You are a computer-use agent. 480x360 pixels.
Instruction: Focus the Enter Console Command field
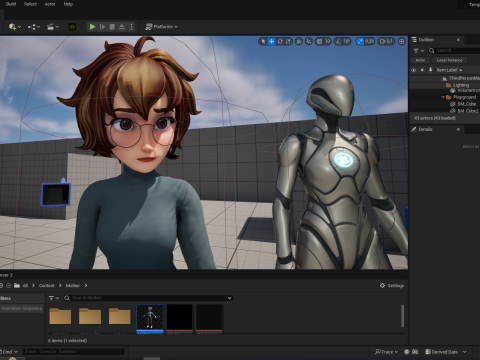point(73,352)
